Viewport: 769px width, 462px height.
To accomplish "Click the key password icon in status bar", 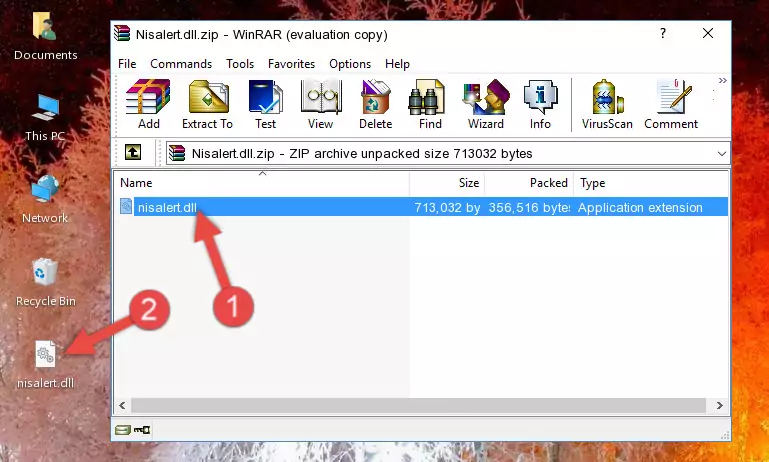I will 142,430.
